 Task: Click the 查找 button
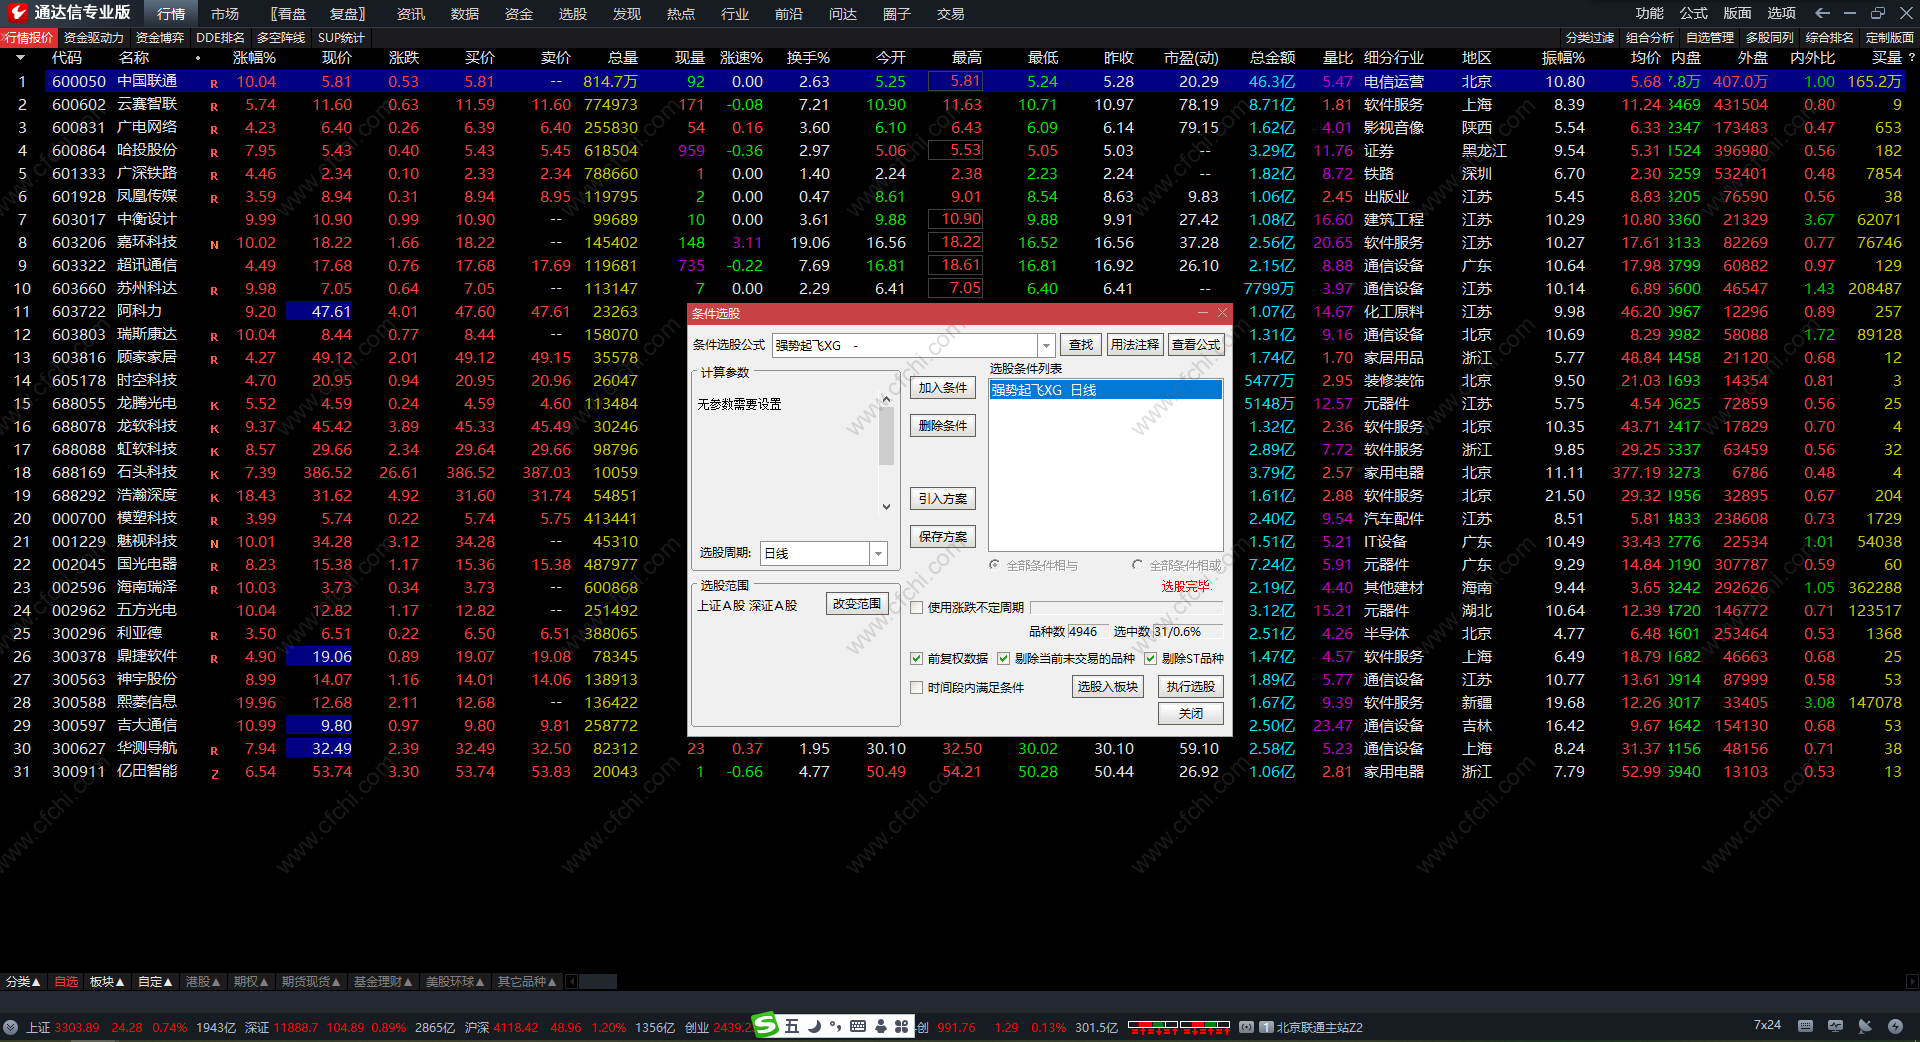click(1081, 344)
